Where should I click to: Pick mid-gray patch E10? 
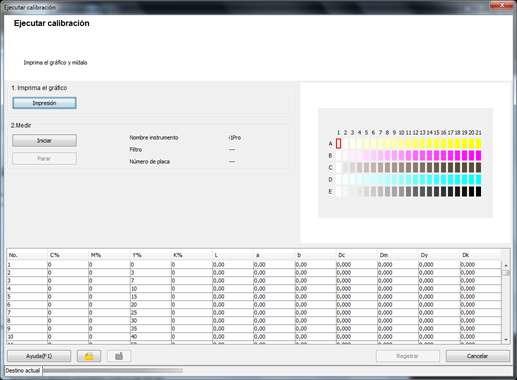[x=401, y=191]
